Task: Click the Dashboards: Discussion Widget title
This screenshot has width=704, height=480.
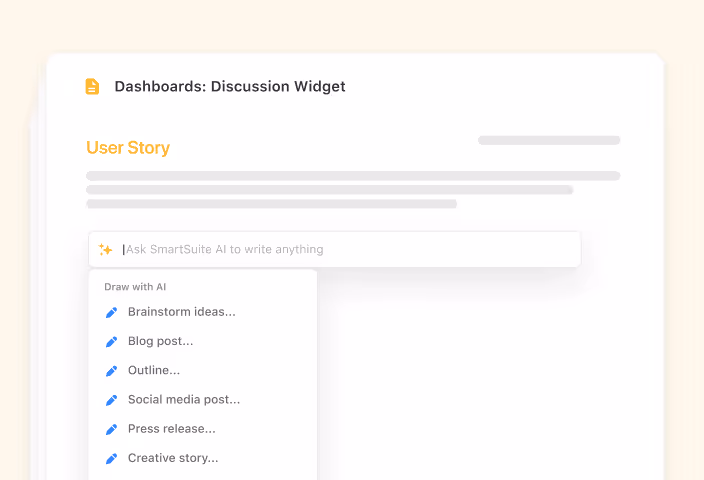Action: tap(230, 86)
